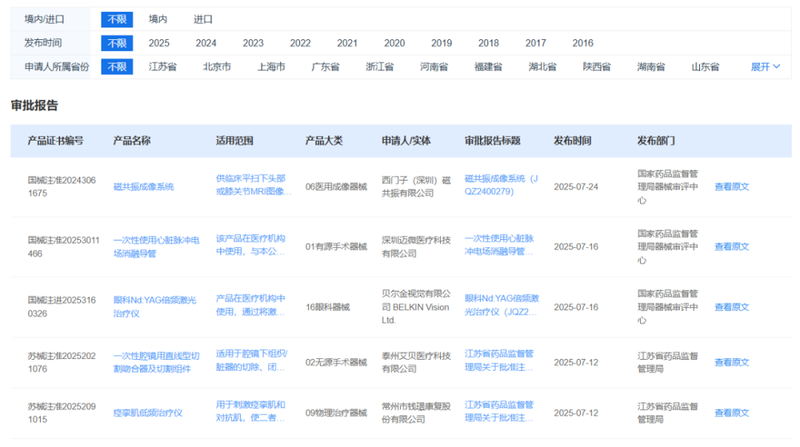
Task: Open product link 一次性使用心脏脉冲电场消融导管
Action: tap(156, 246)
